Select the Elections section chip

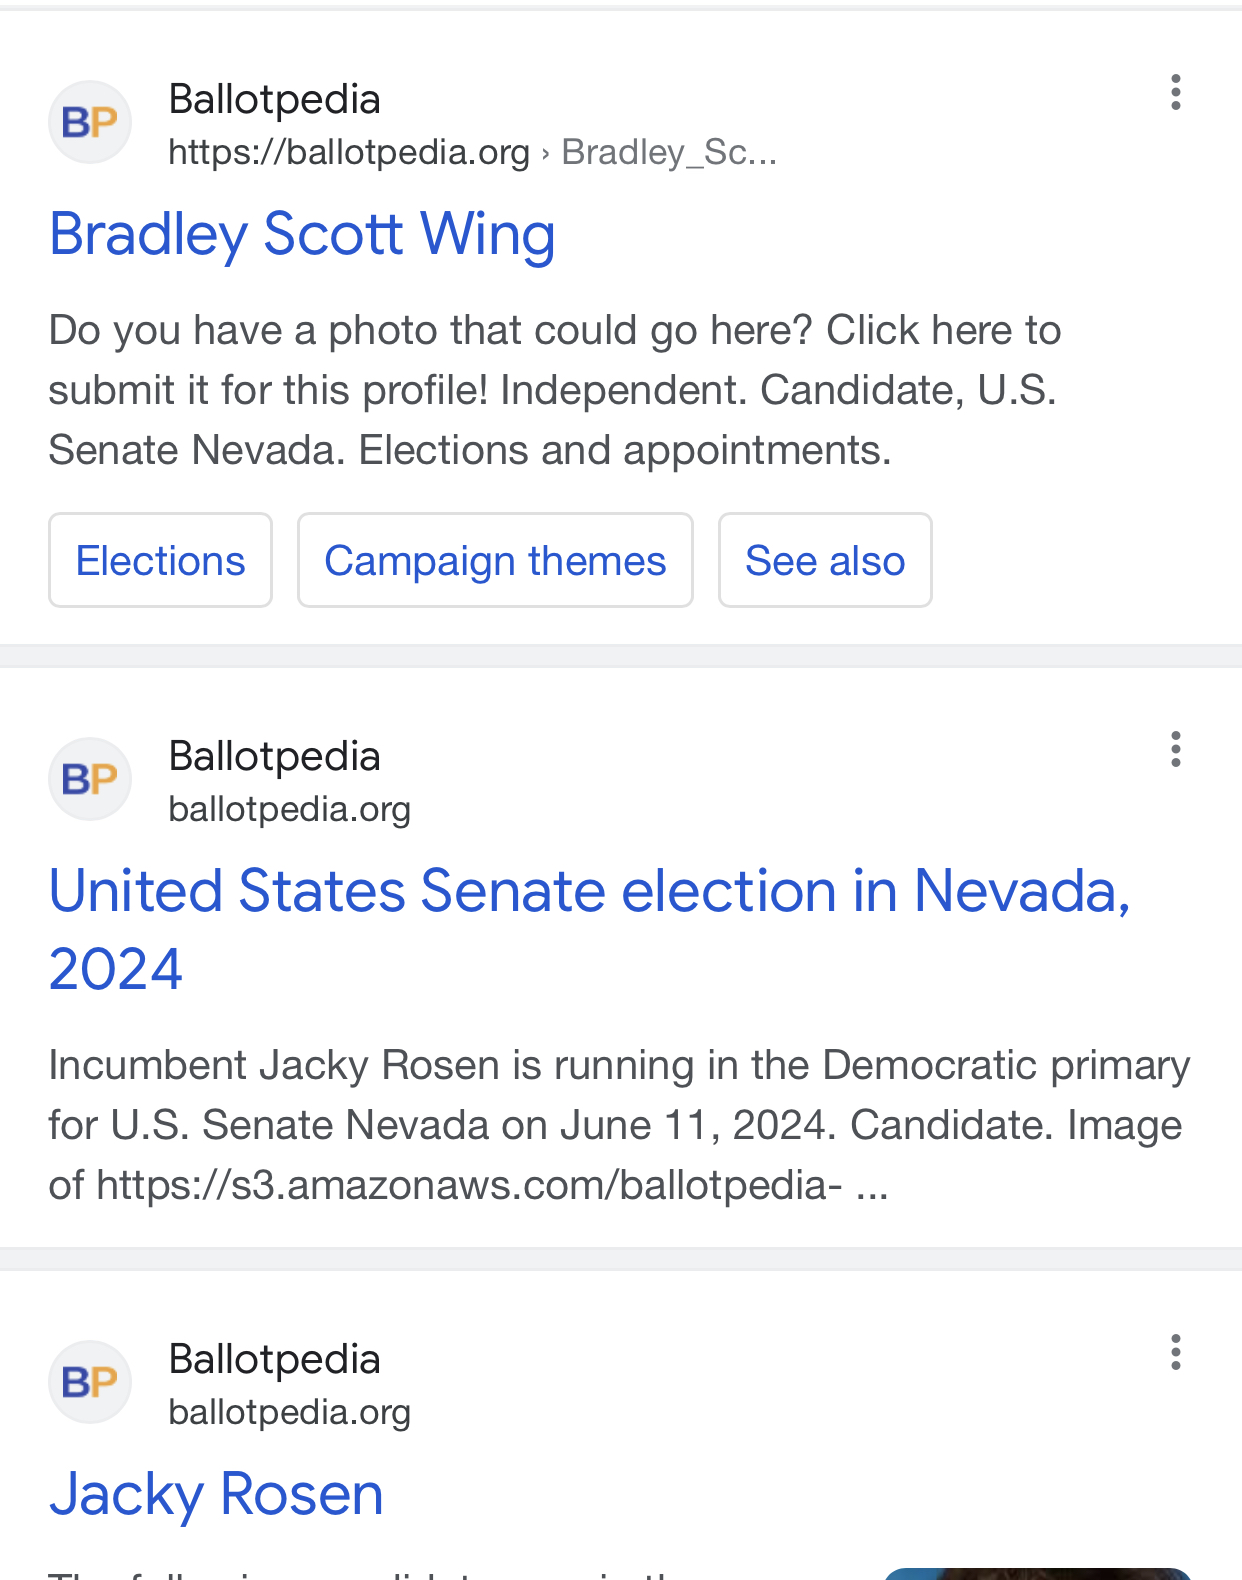160,560
